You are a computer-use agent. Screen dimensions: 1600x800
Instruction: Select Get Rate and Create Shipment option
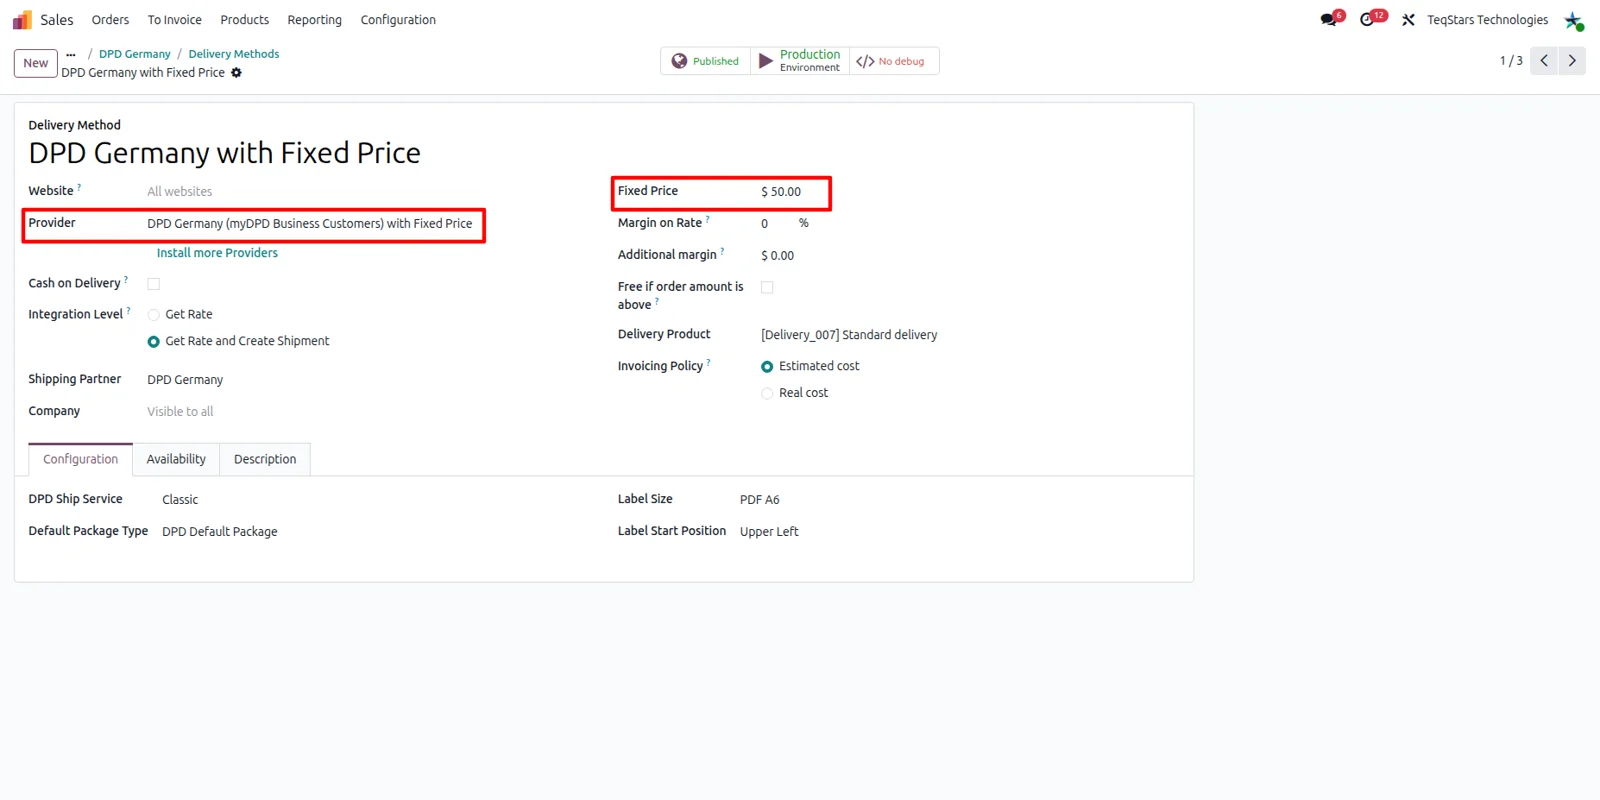click(x=154, y=342)
